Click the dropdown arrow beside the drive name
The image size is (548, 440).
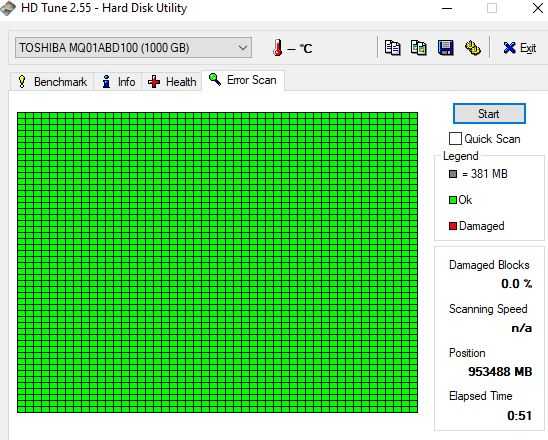coord(243,48)
